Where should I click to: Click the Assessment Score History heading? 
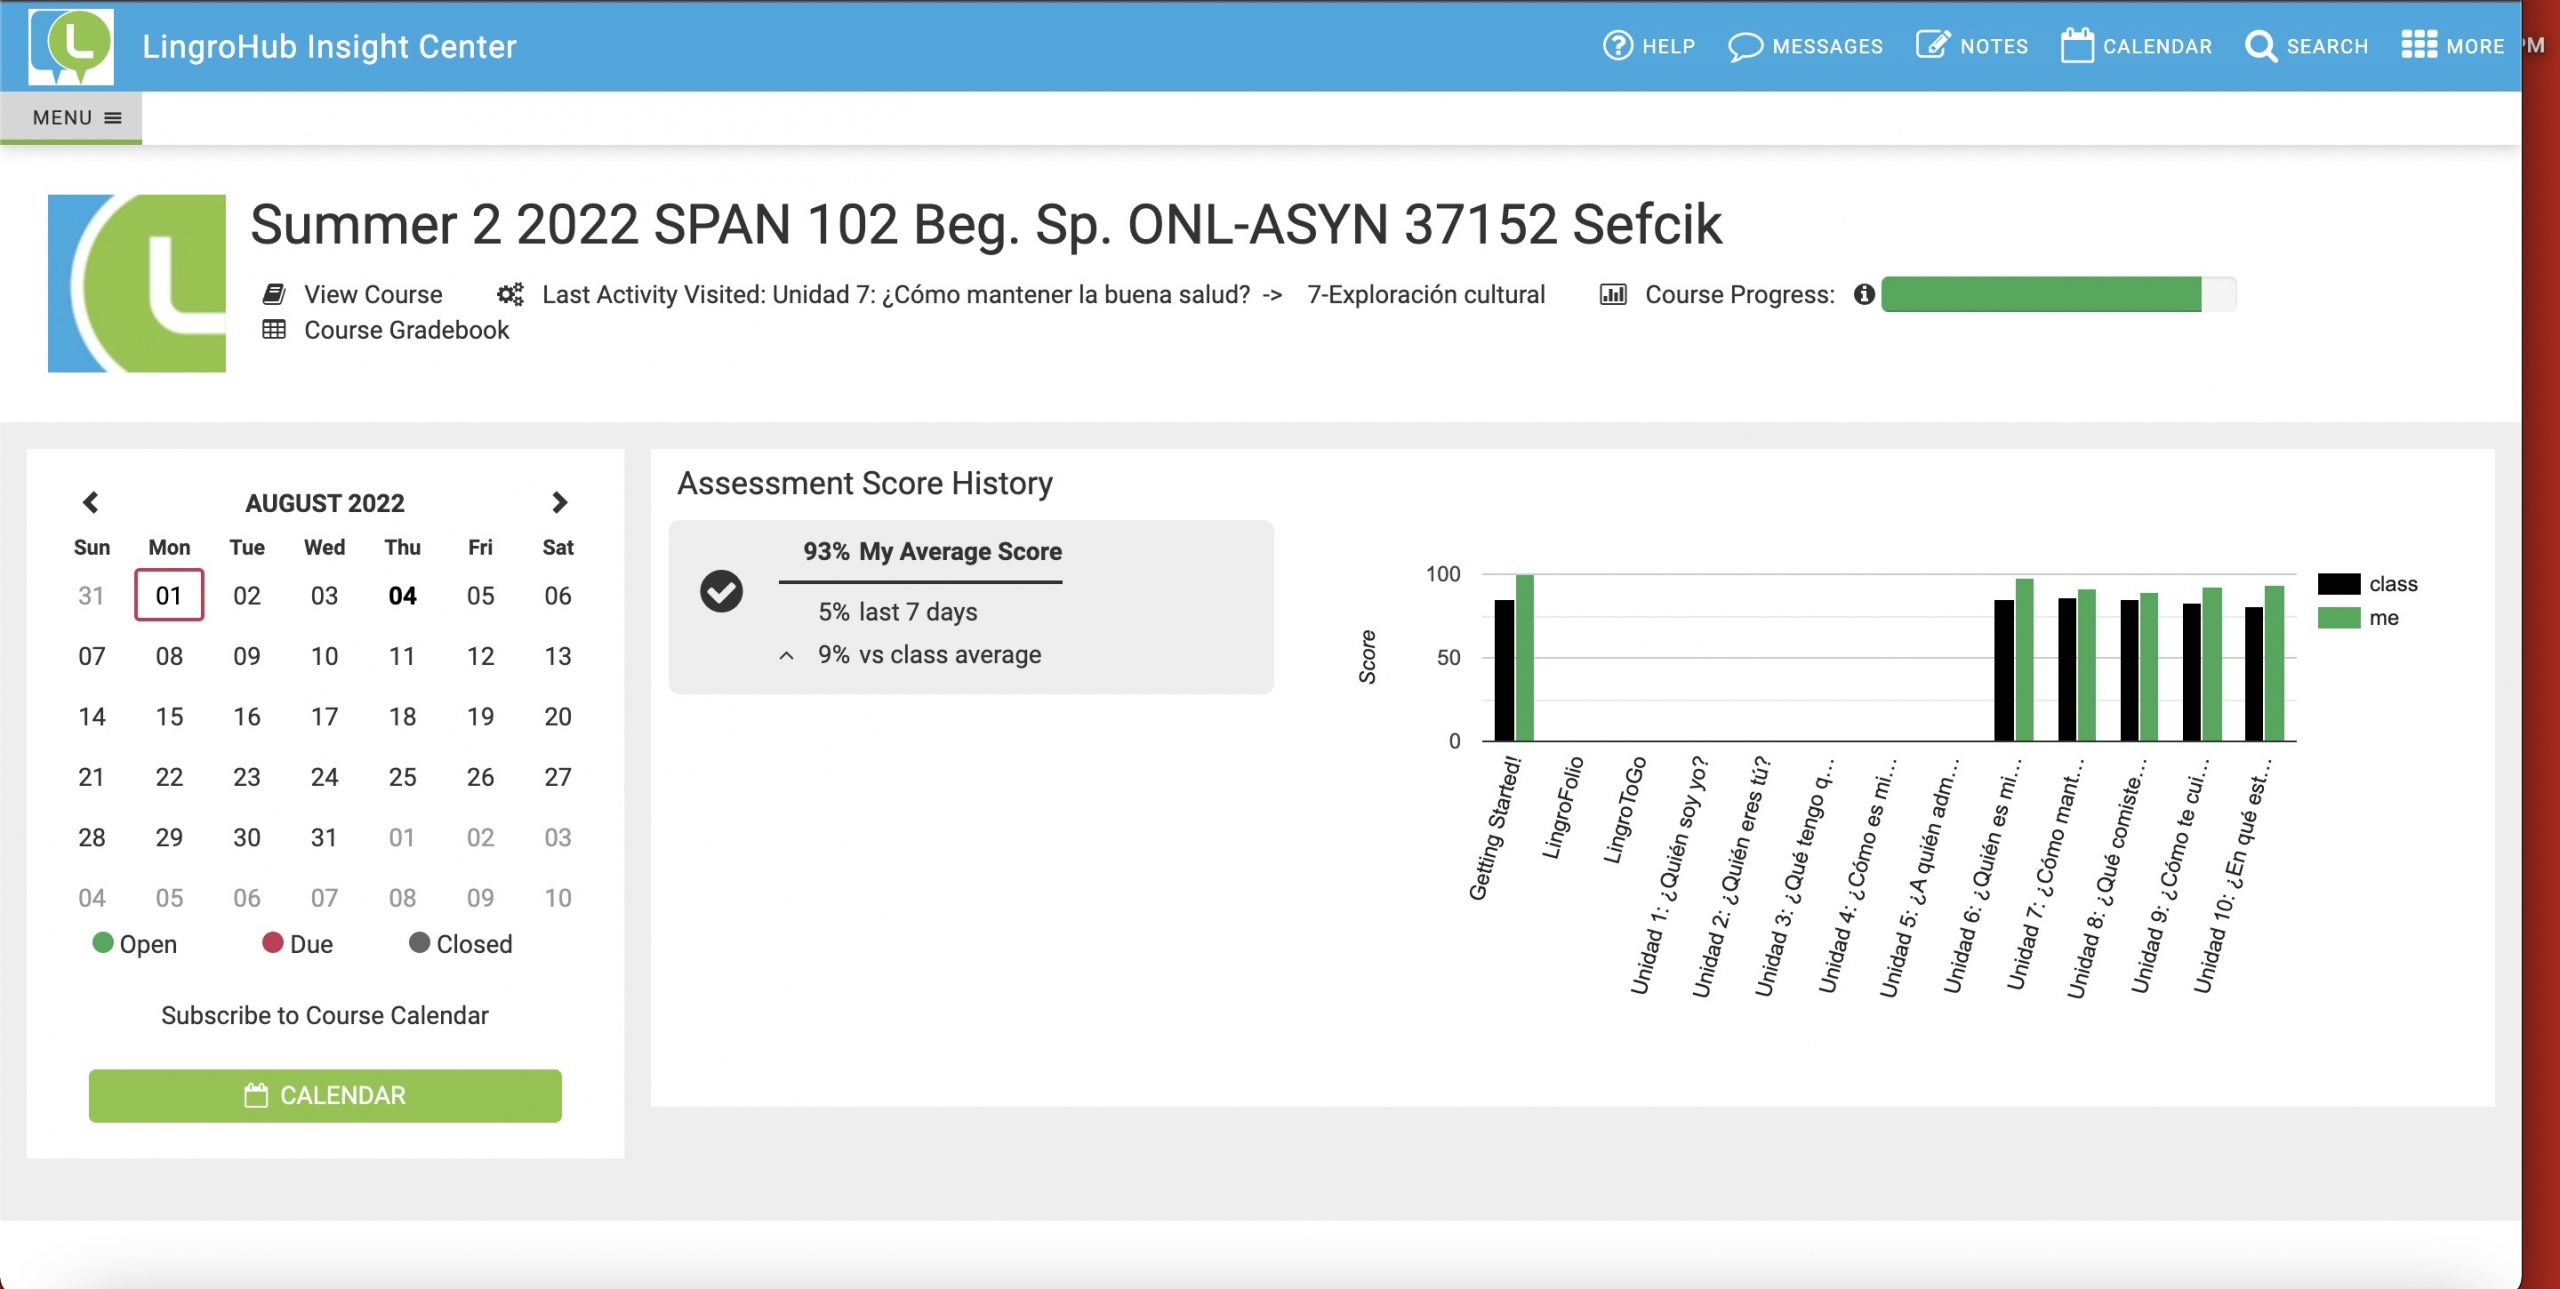(x=865, y=484)
